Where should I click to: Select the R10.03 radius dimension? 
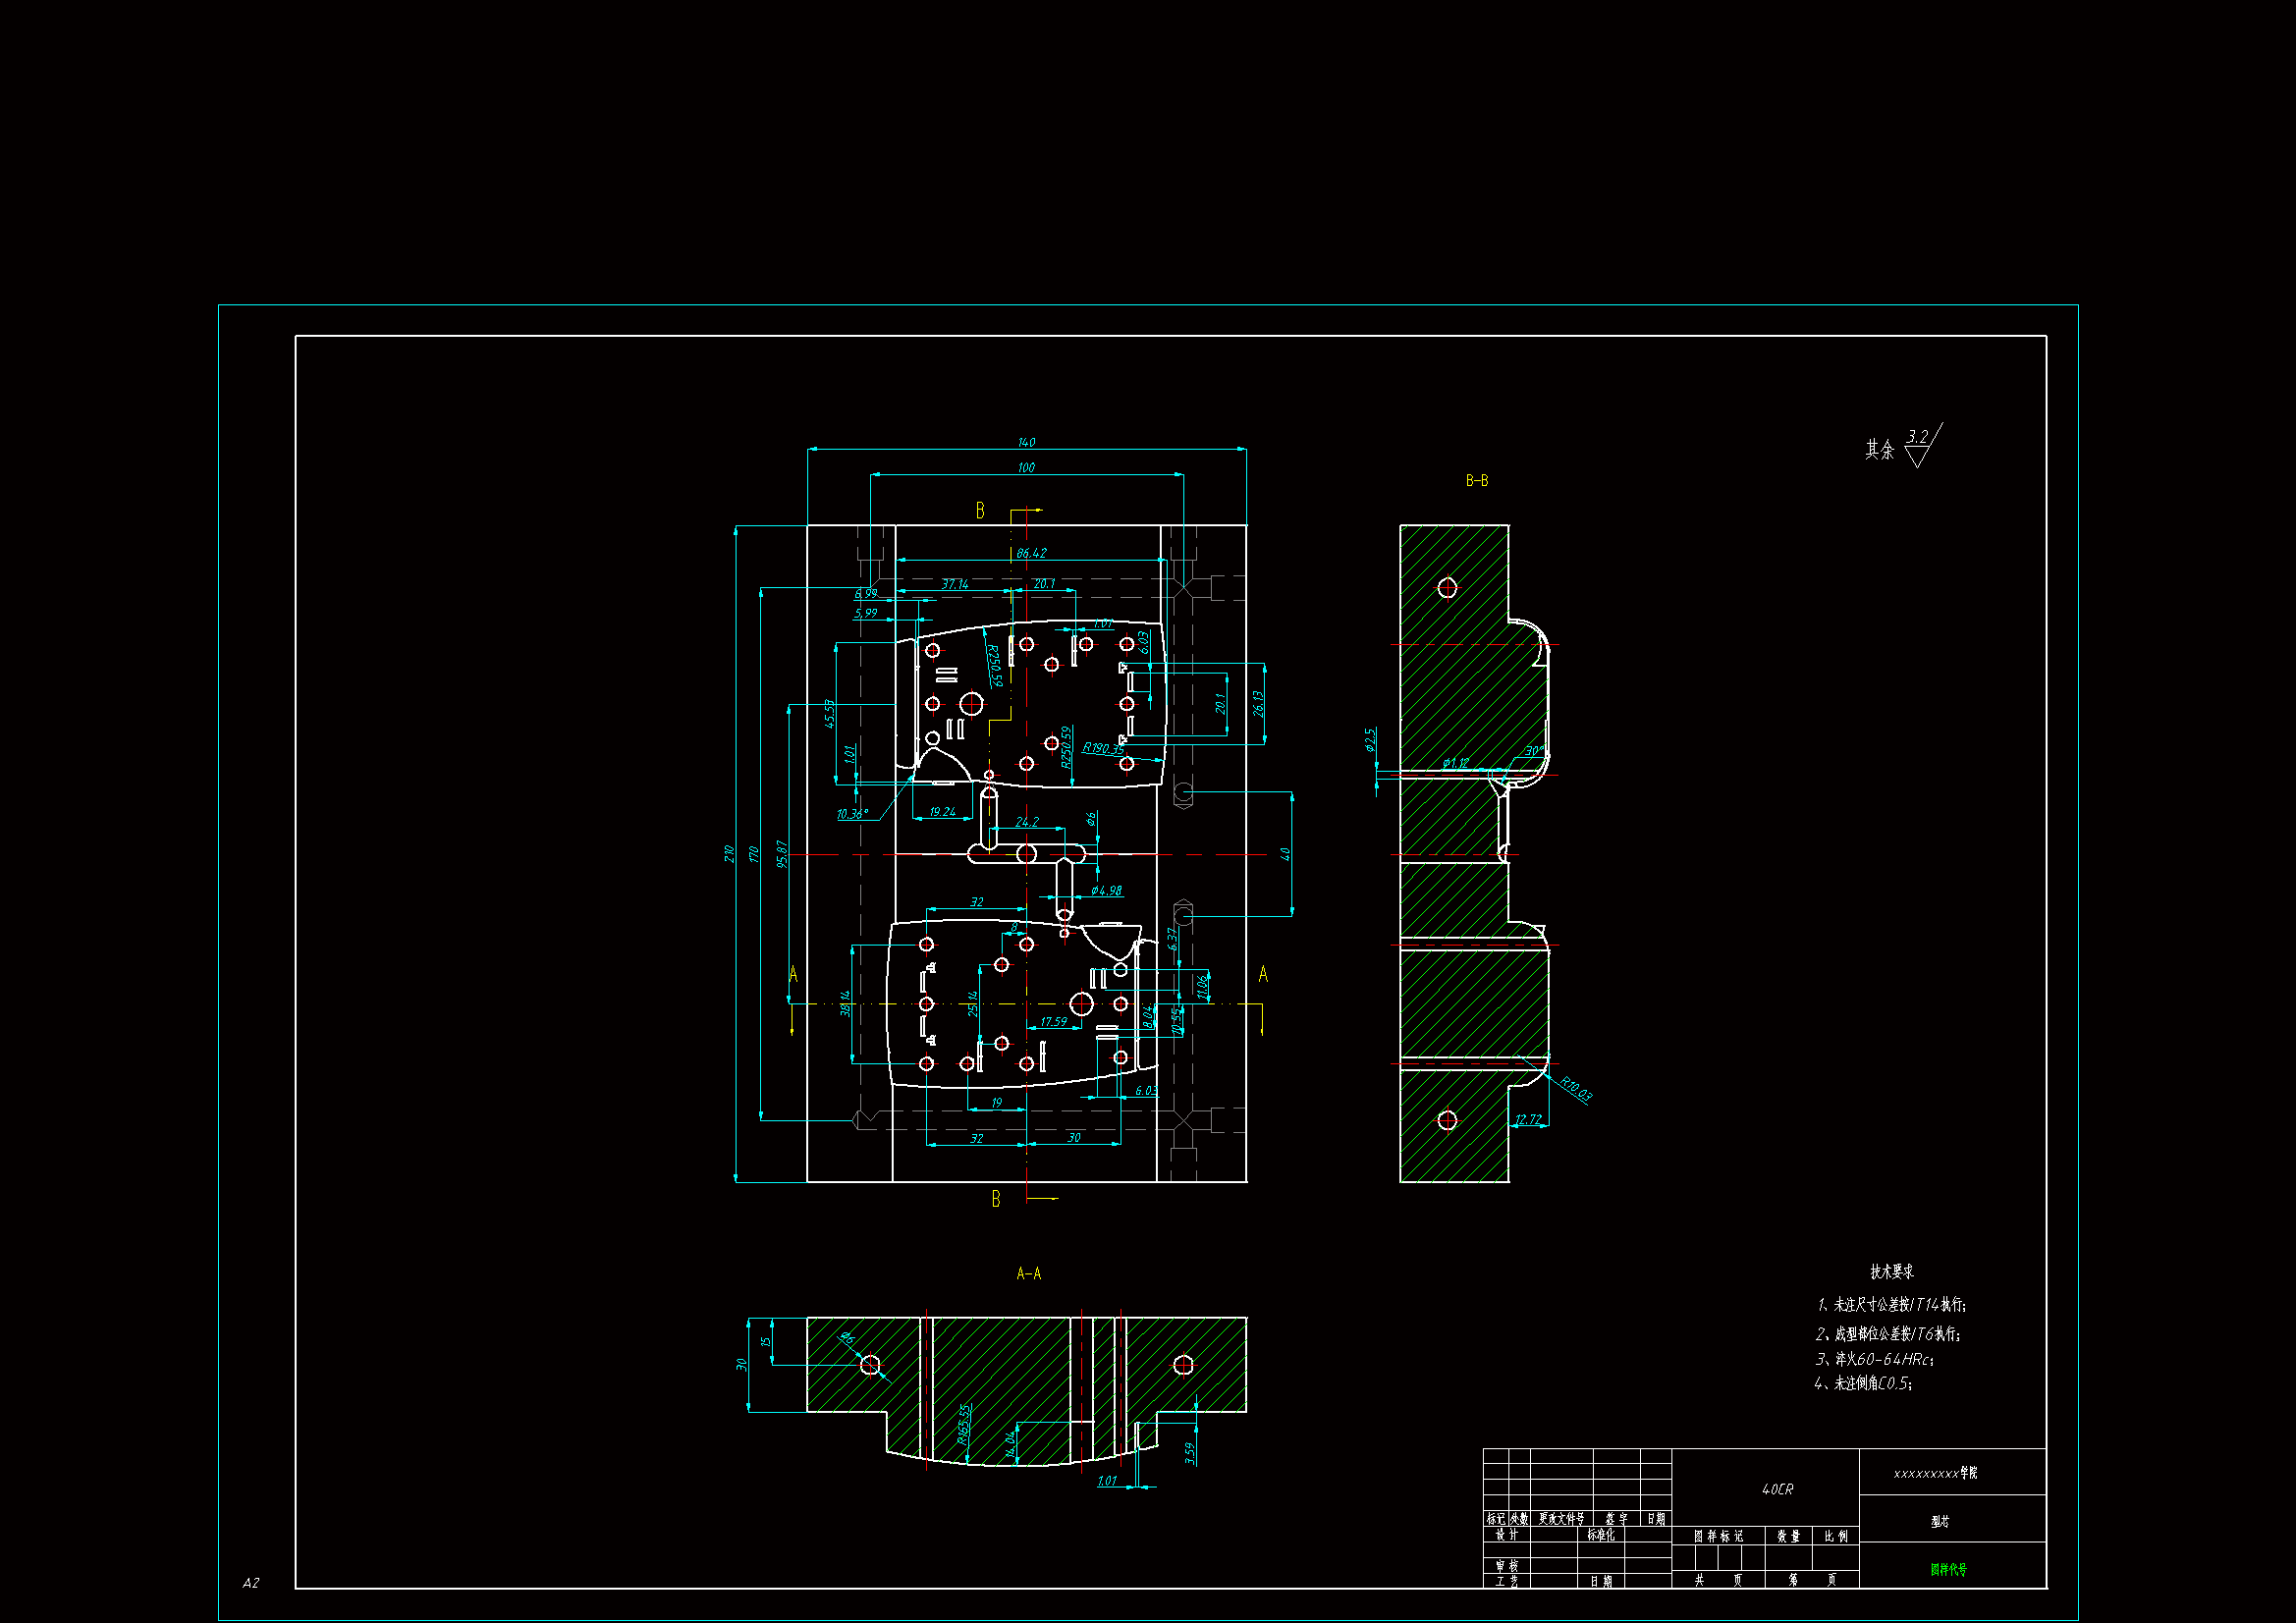tap(1576, 1089)
